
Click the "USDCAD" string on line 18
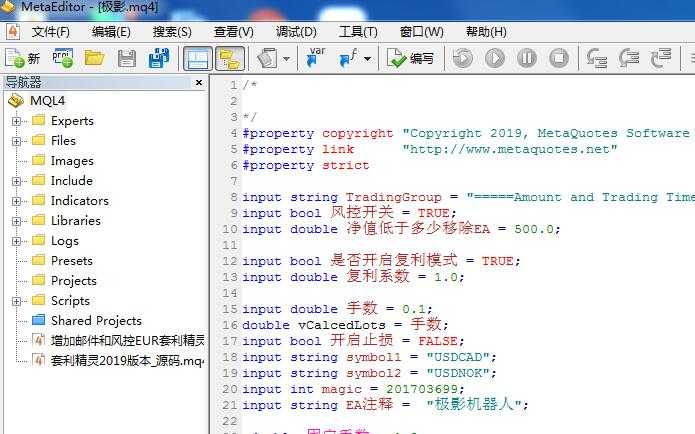click(x=458, y=357)
